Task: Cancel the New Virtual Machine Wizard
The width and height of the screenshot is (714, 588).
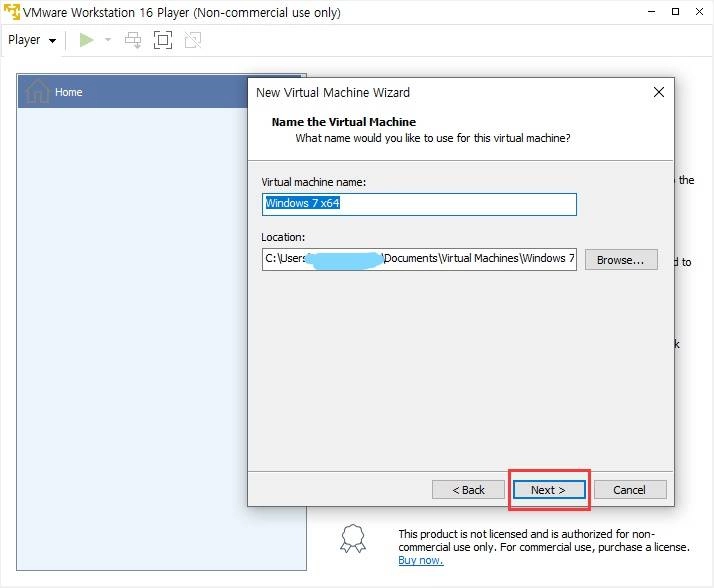Action: [630, 490]
